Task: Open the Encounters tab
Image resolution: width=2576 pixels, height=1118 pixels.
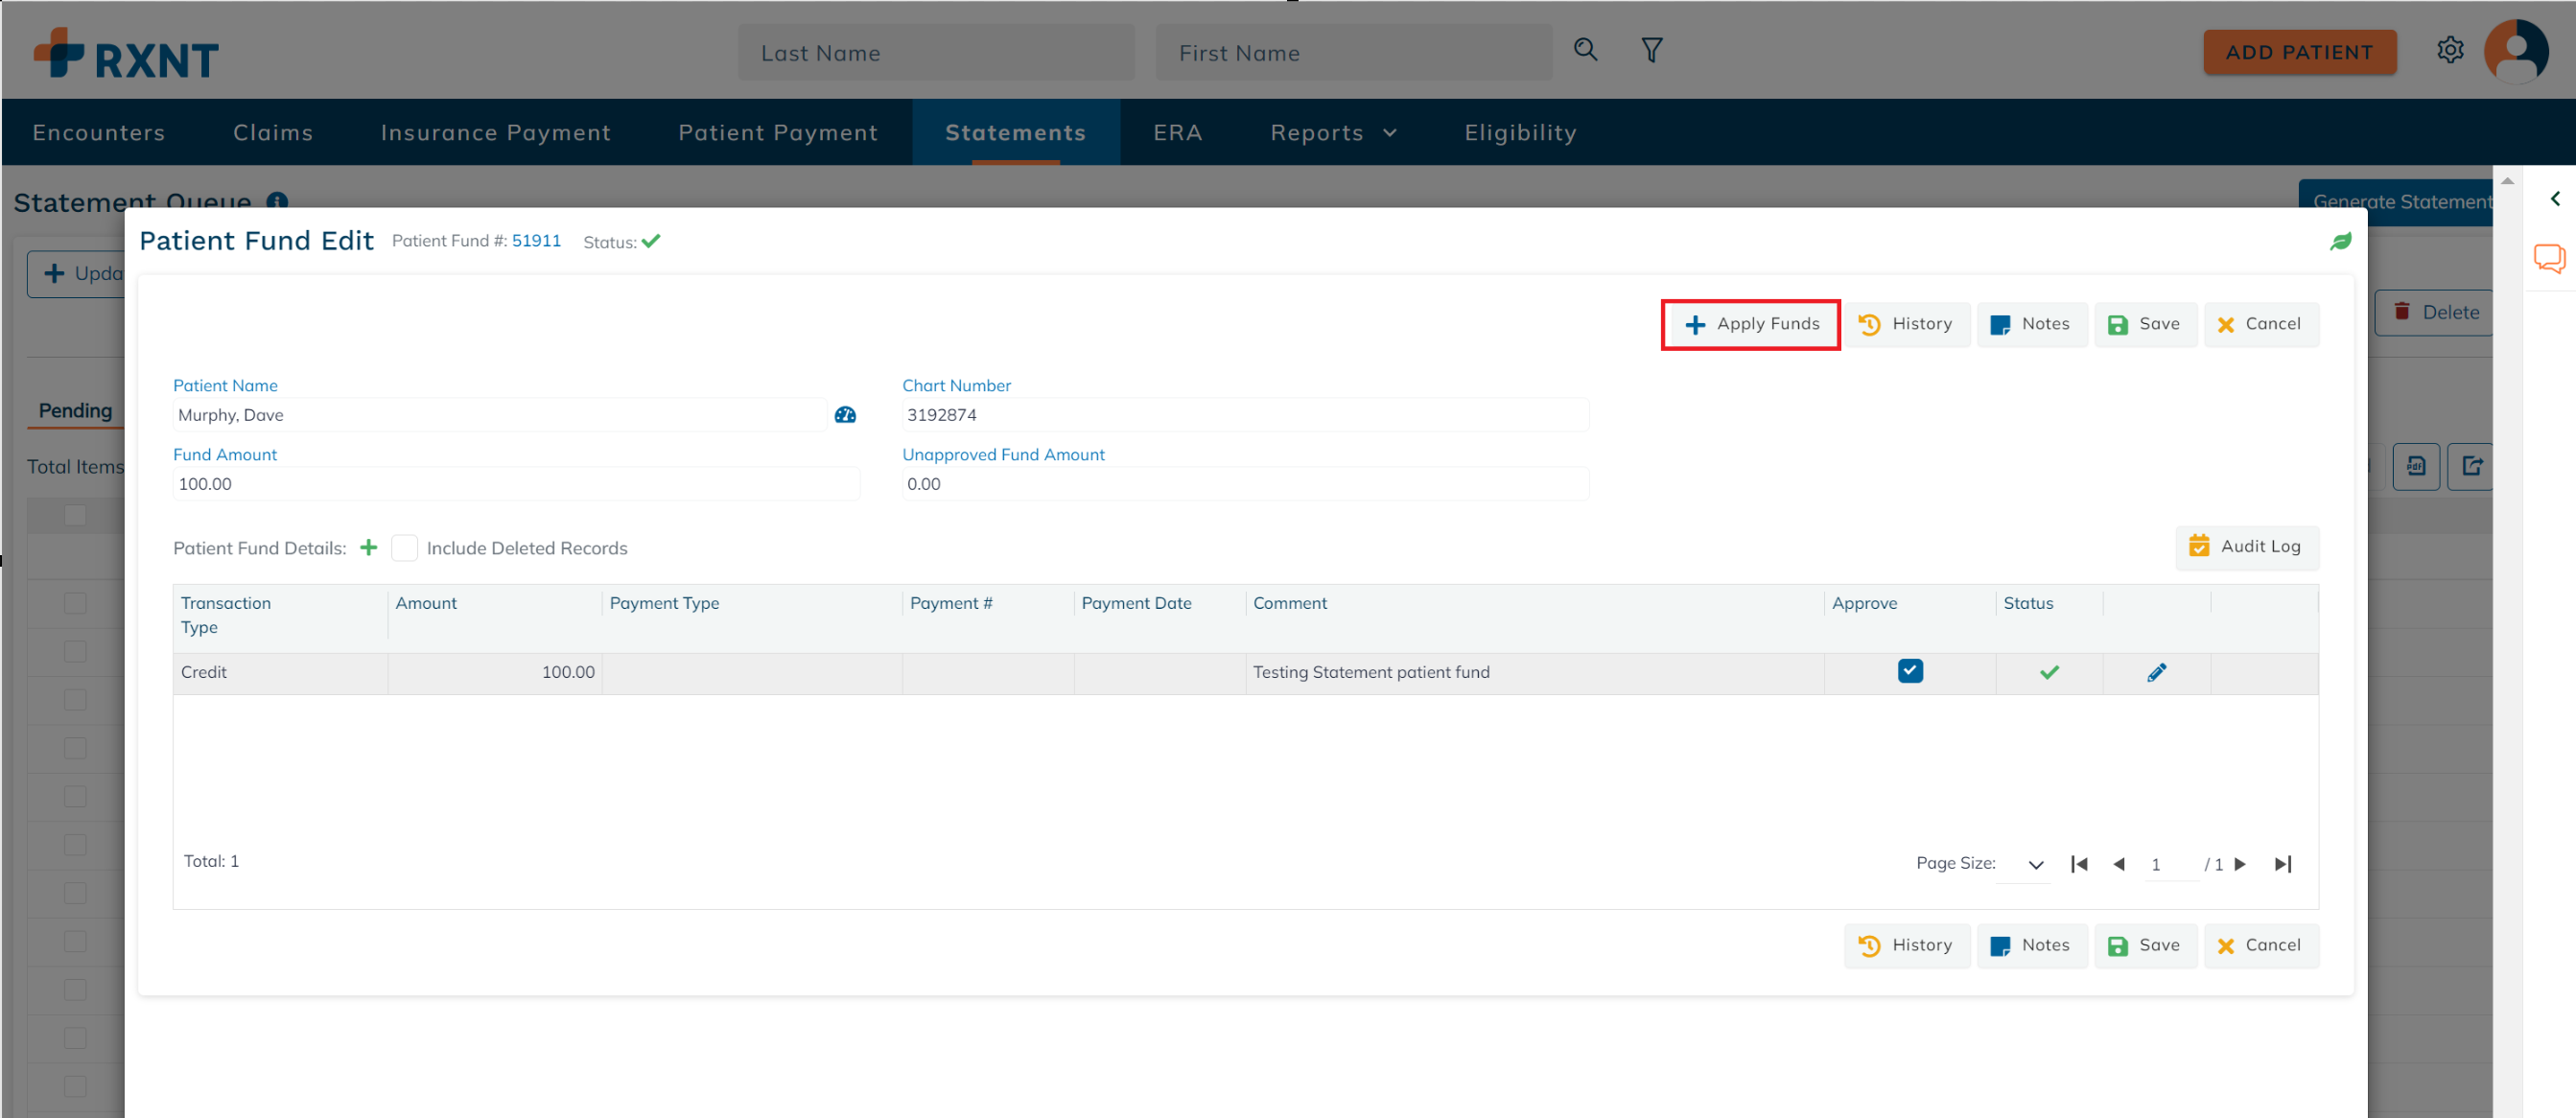Action: (x=99, y=132)
